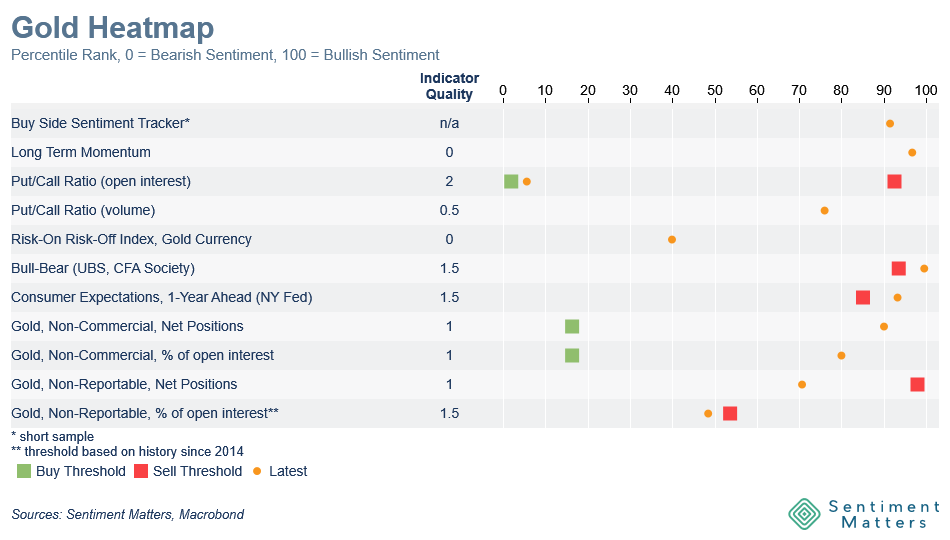Click red Sell square on Non-Reportable Net Positions row
The height and width of the screenshot is (540, 950).
coord(917,384)
